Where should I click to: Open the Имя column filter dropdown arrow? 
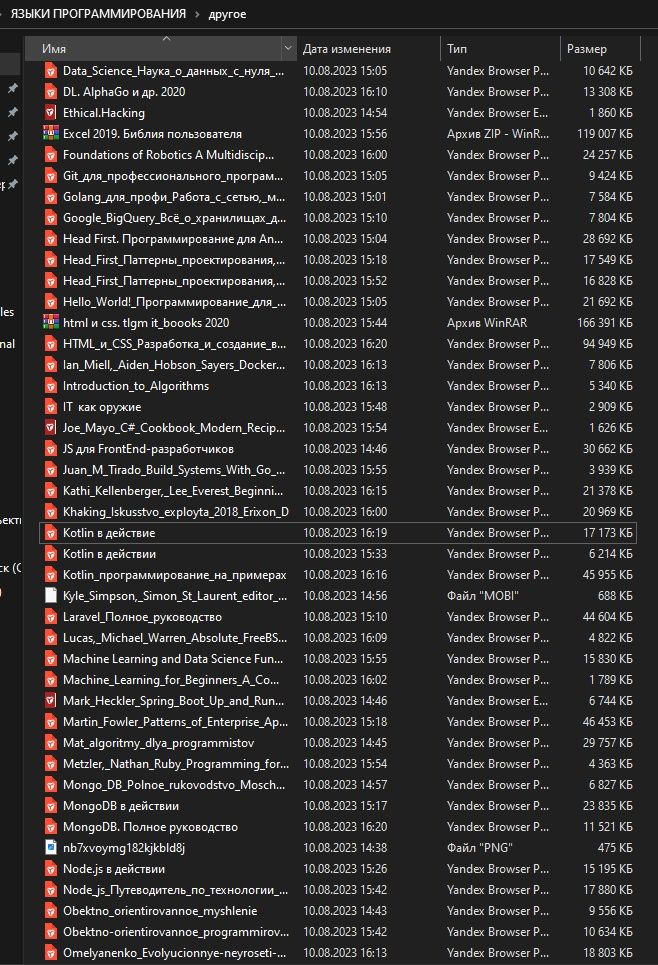pyautogui.click(x=288, y=48)
